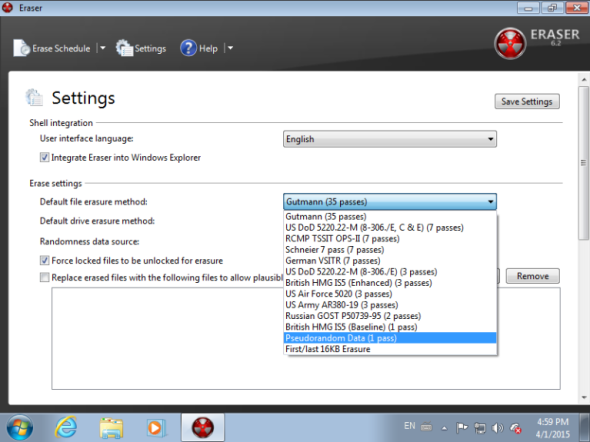Select First/last 16KB Erasure
Image resolution: width=590 pixels, height=442 pixels.
(390, 349)
